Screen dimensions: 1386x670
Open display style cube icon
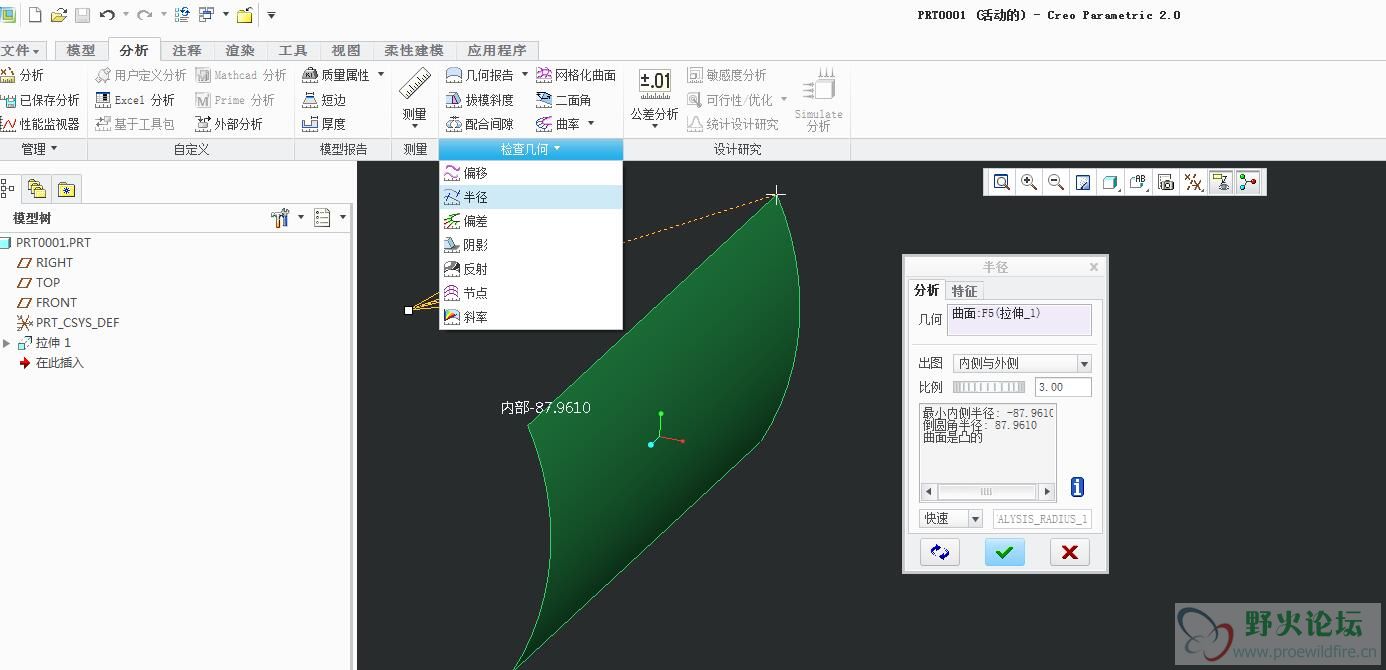coord(1110,182)
